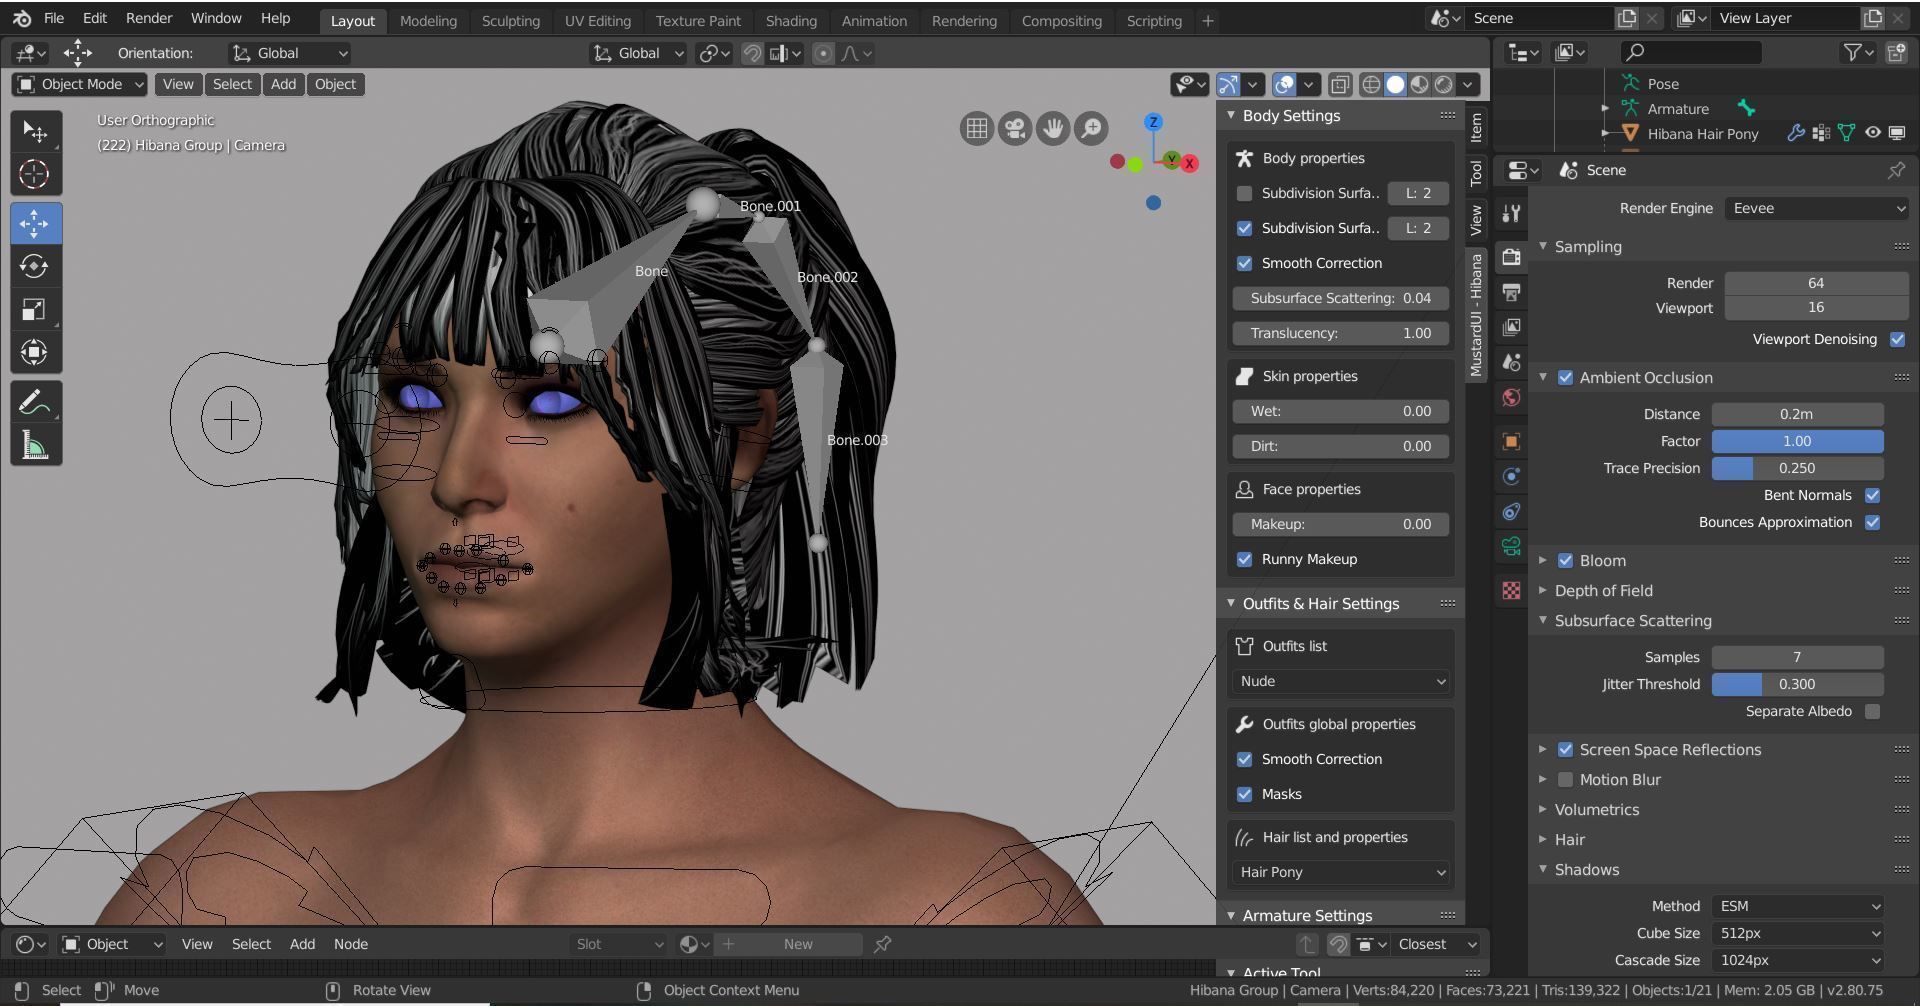This screenshot has height=1006, width=1920.
Task: Open the File menu
Action: tap(54, 18)
